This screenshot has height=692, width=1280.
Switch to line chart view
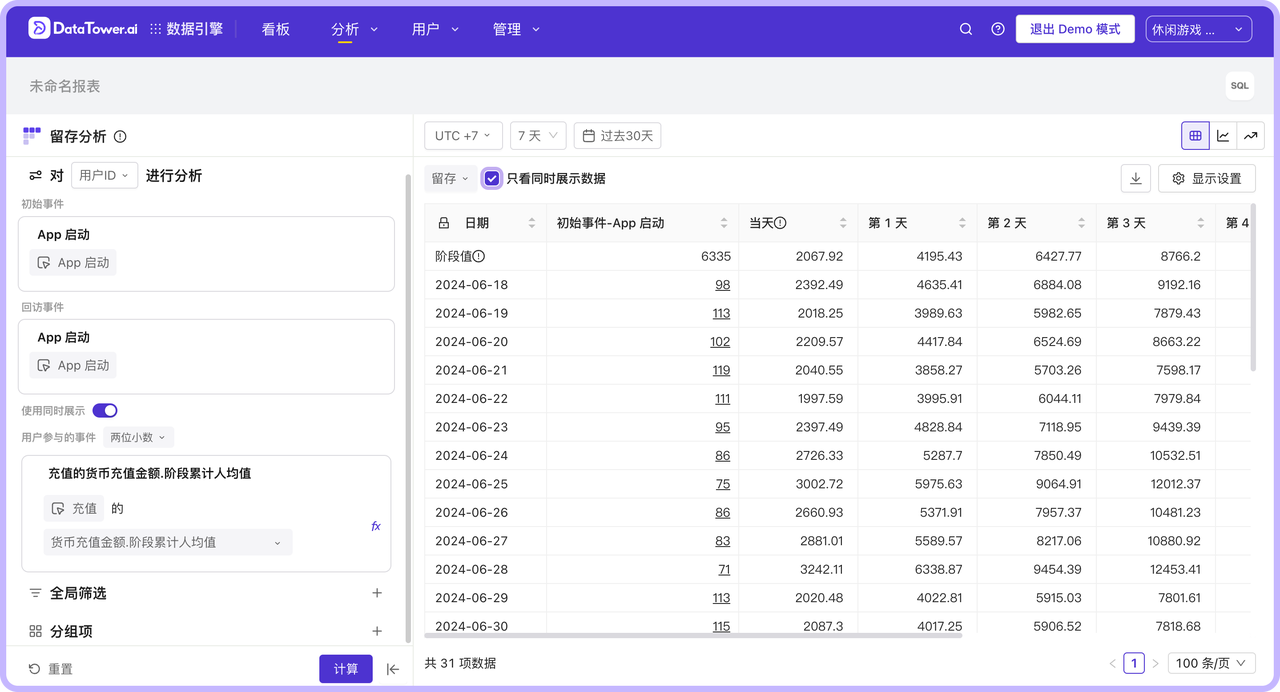click(1223, 135)
